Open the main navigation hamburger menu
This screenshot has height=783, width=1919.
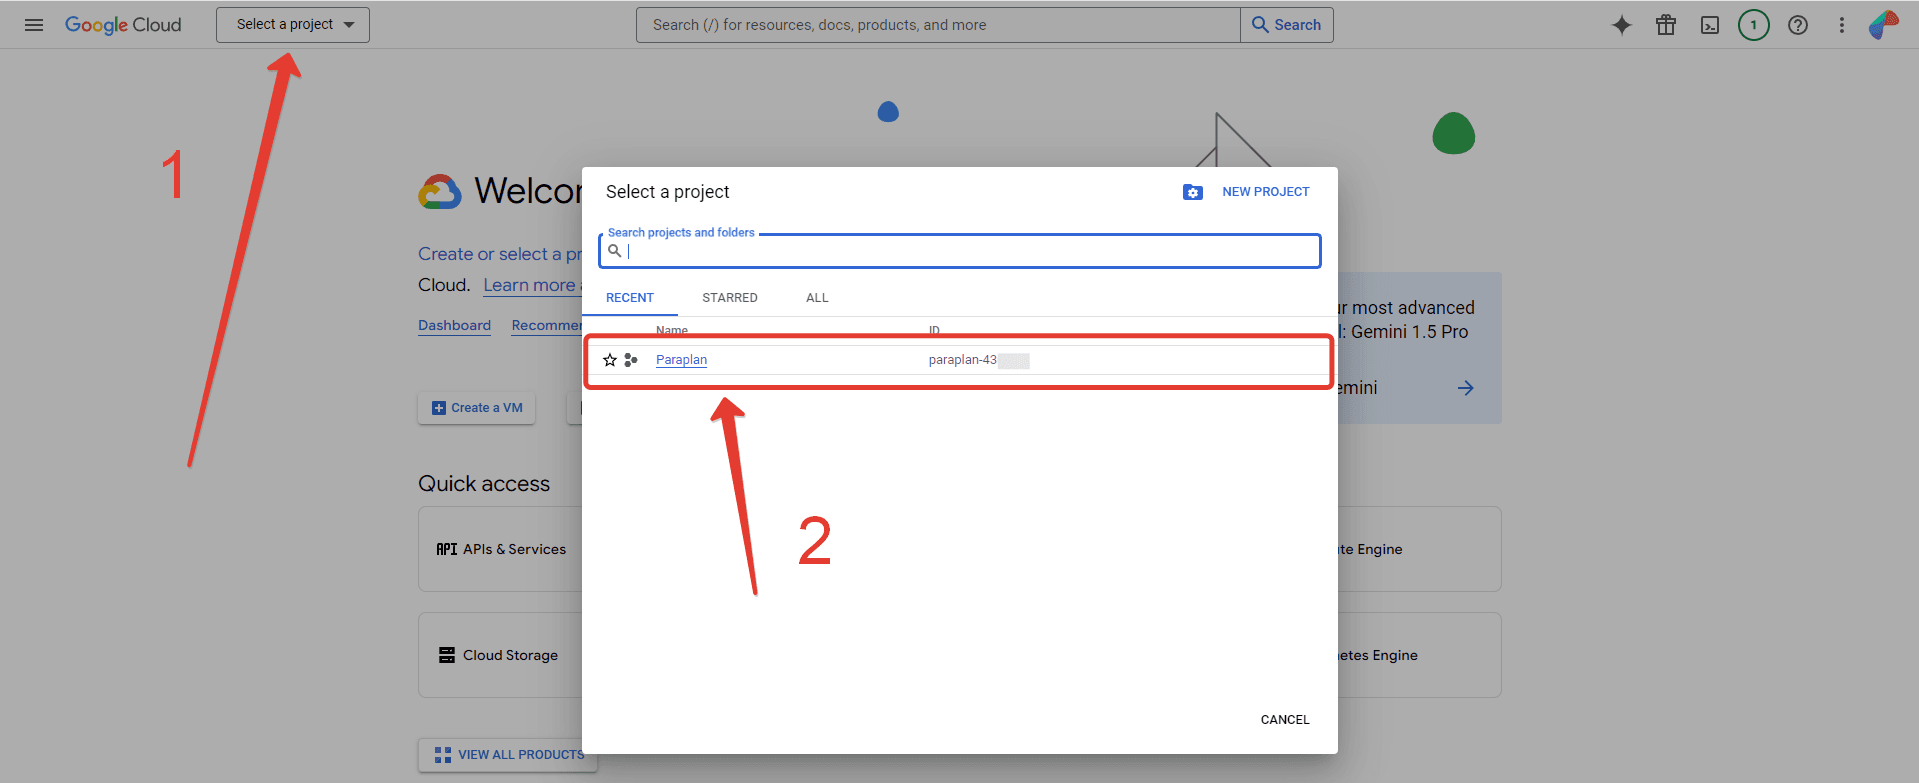(34, 25)
